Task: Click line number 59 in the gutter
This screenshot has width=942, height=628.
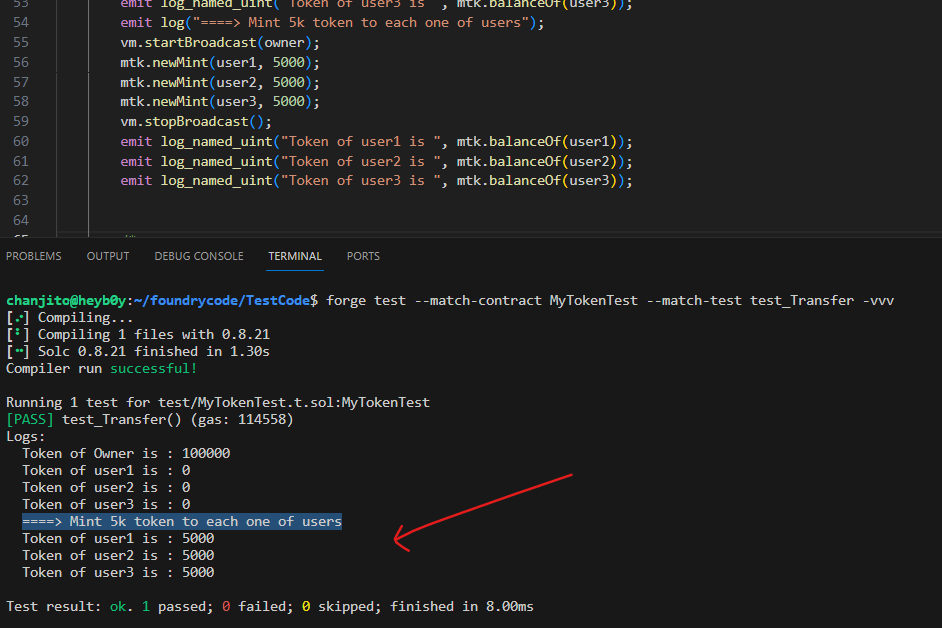Action: click(x=21, y=121)
